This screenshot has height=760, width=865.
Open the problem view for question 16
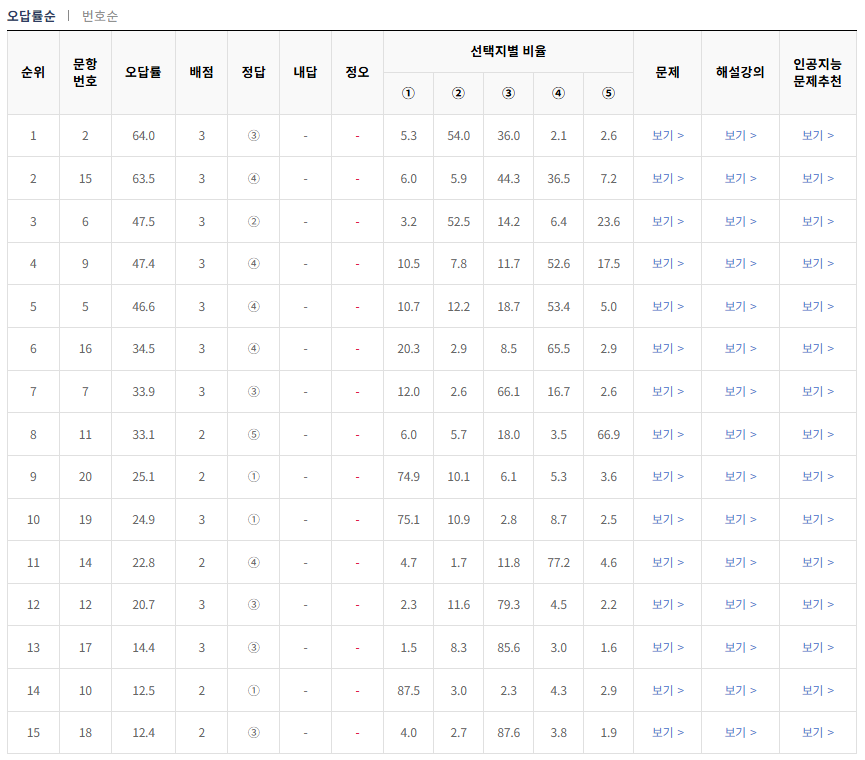click(667, 349)
